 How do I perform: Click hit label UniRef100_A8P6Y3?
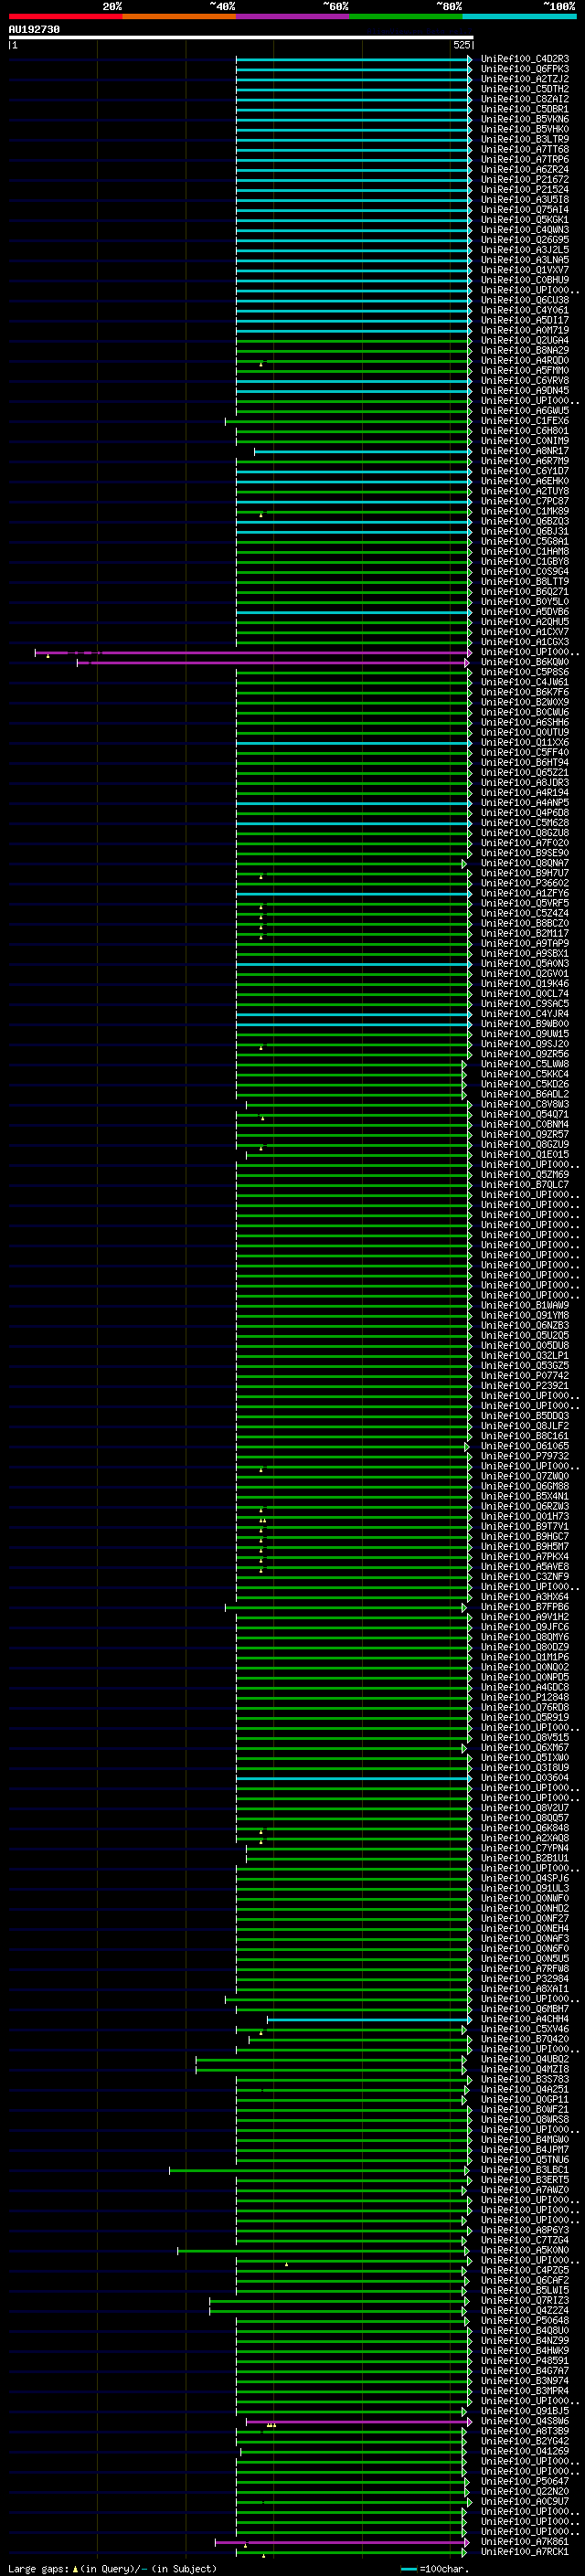pos(525,2231)
